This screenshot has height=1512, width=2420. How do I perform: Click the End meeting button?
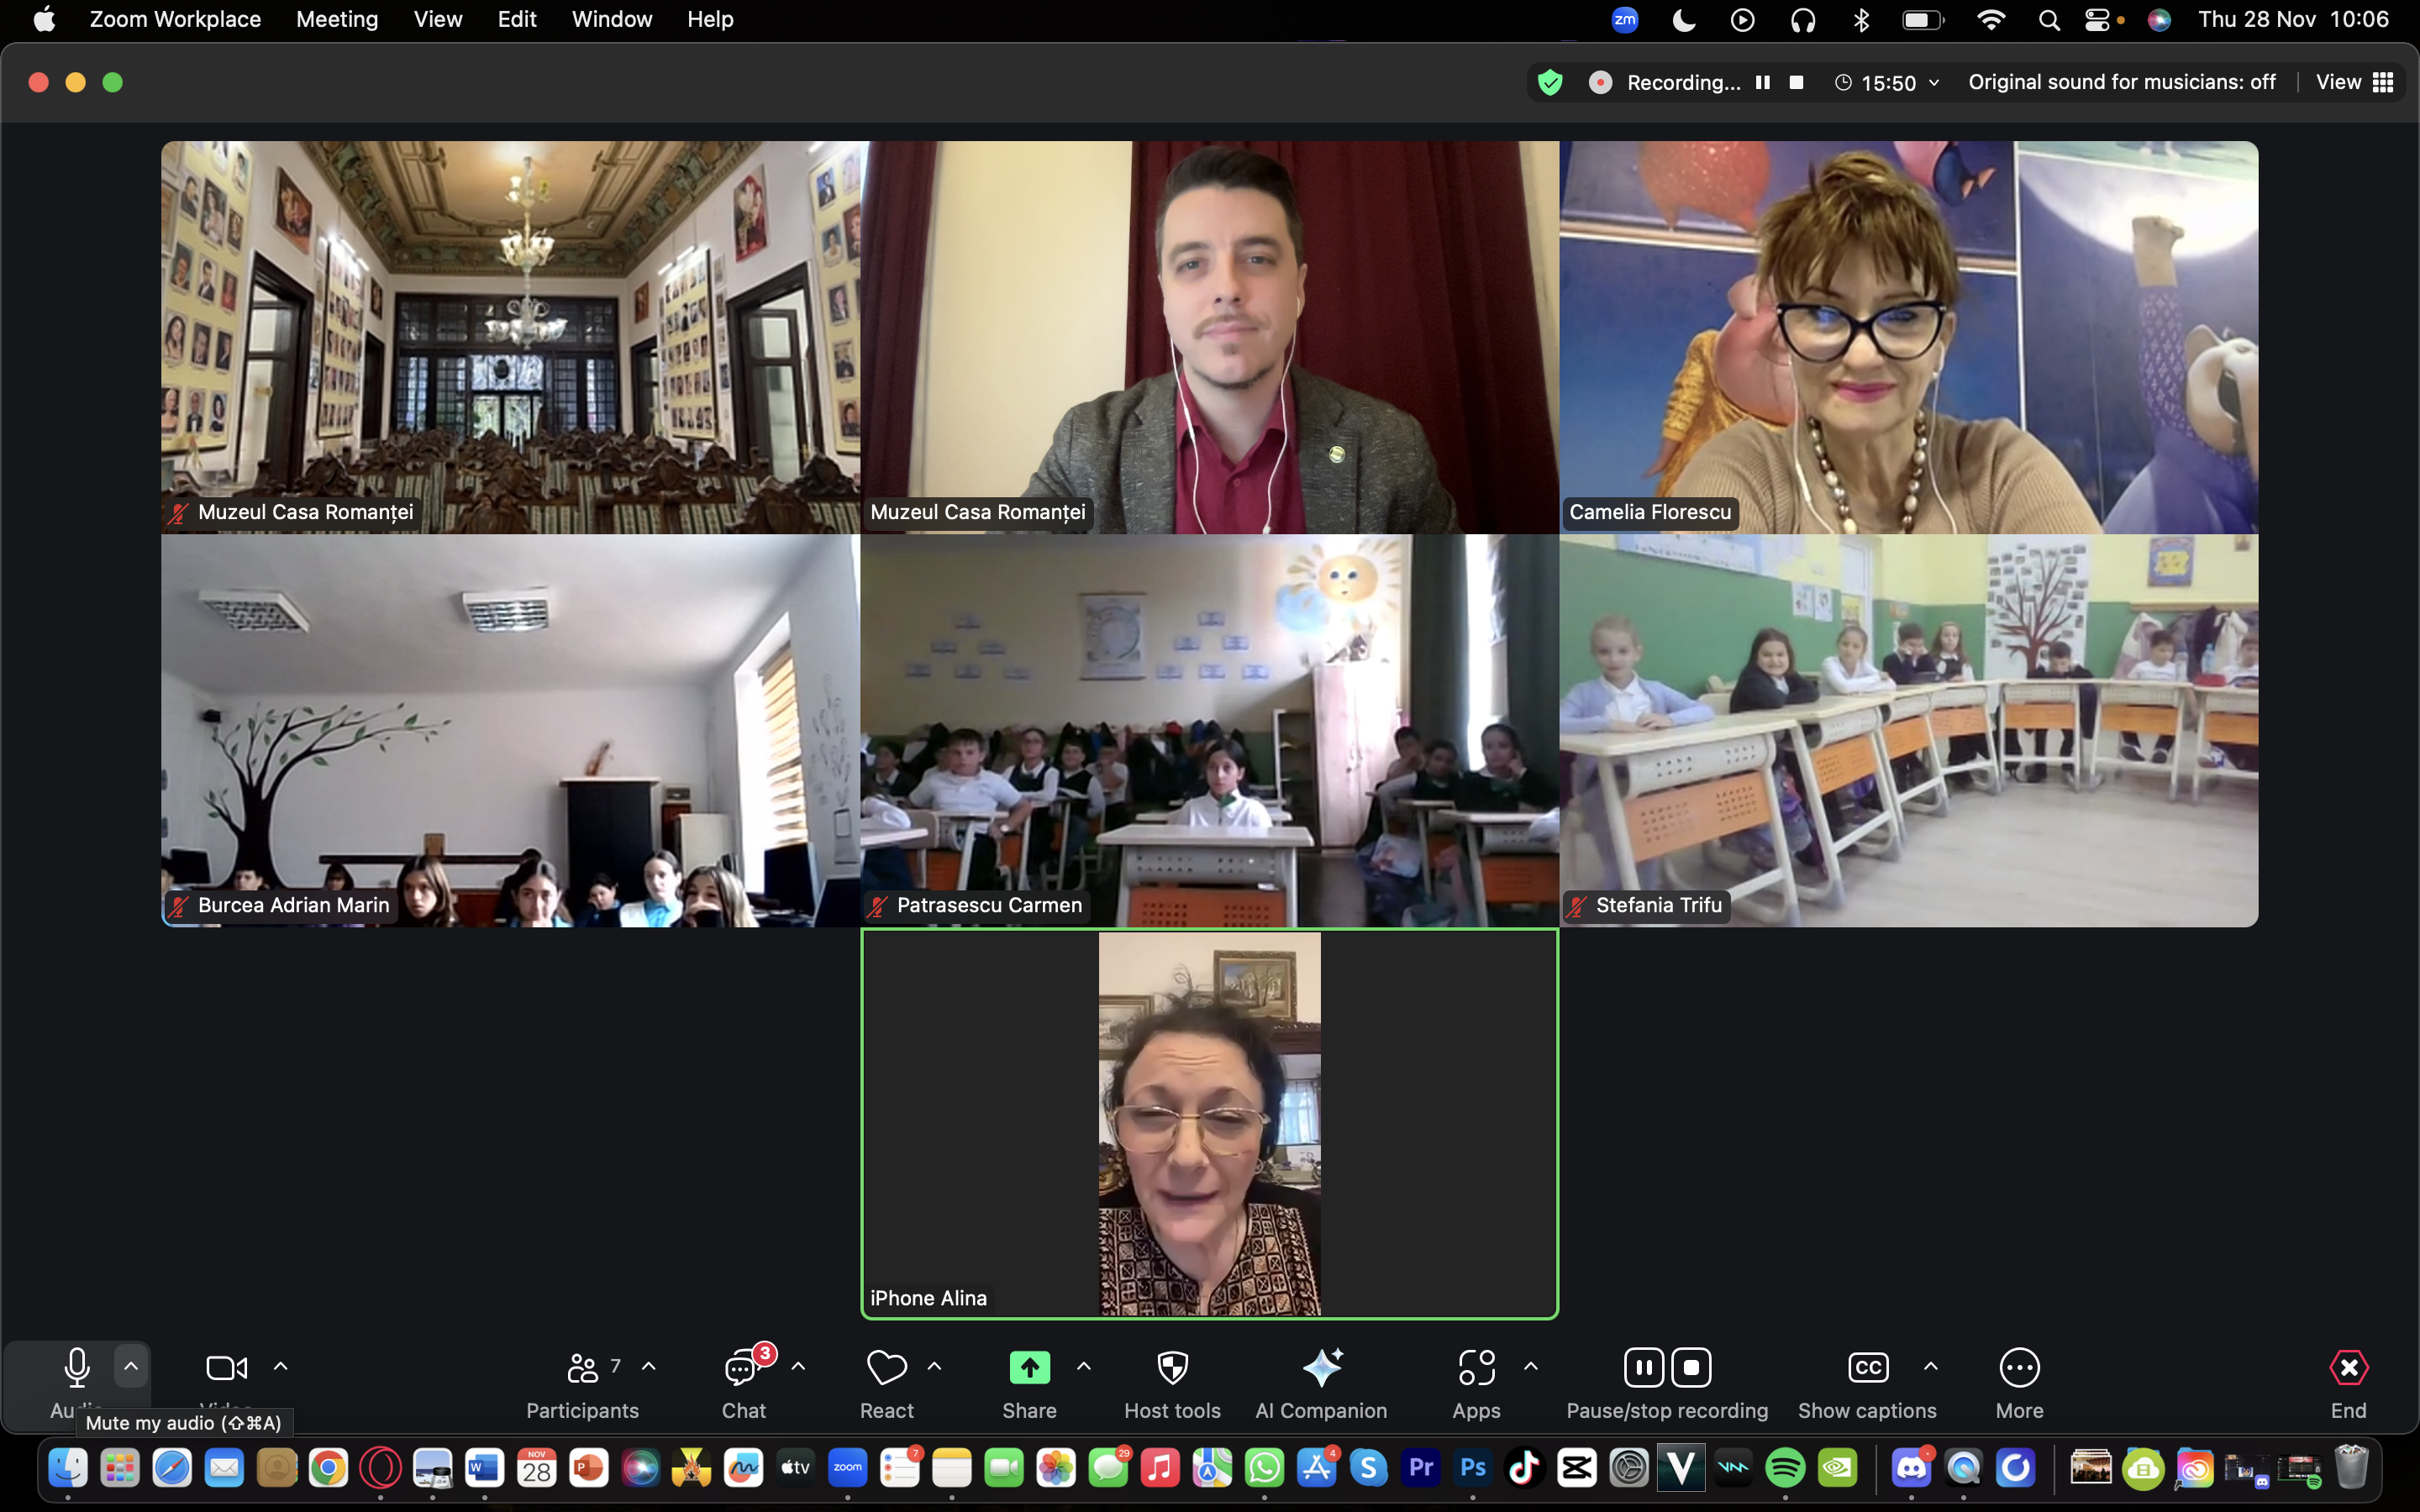[2348, 1368]
